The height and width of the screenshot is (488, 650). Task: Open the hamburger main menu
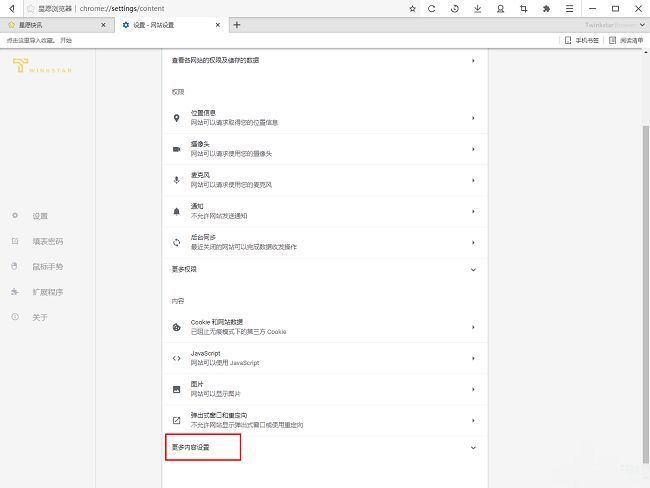570,9
